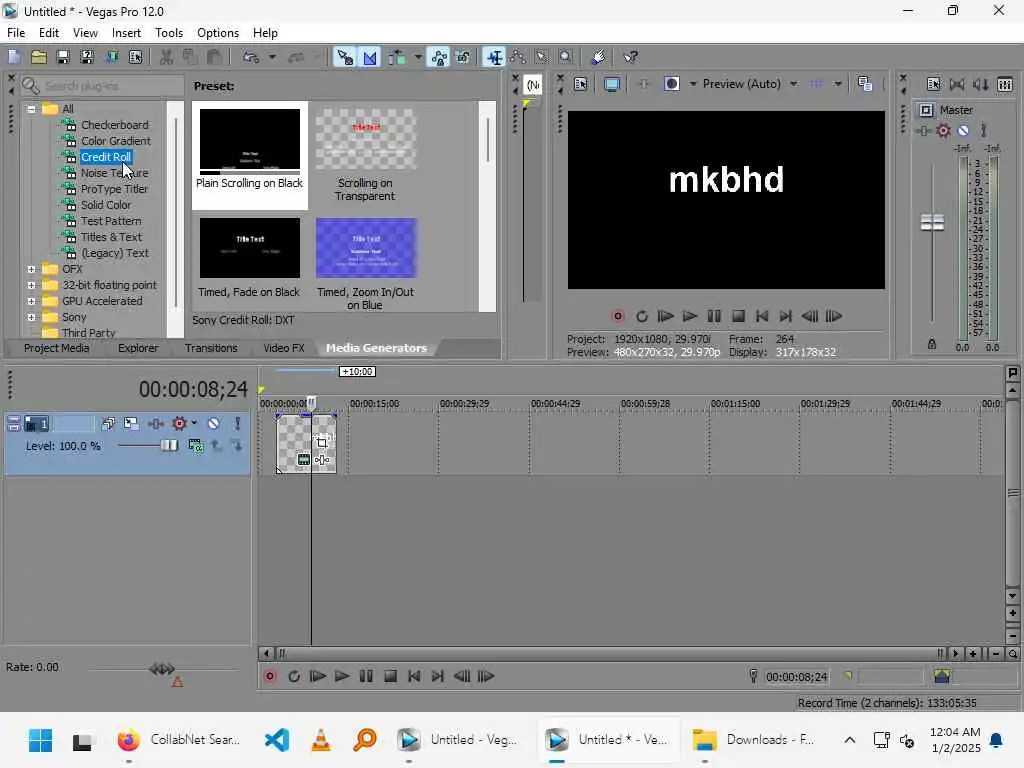Click the track 1 Level slider handle

click(x=168, y=445)
